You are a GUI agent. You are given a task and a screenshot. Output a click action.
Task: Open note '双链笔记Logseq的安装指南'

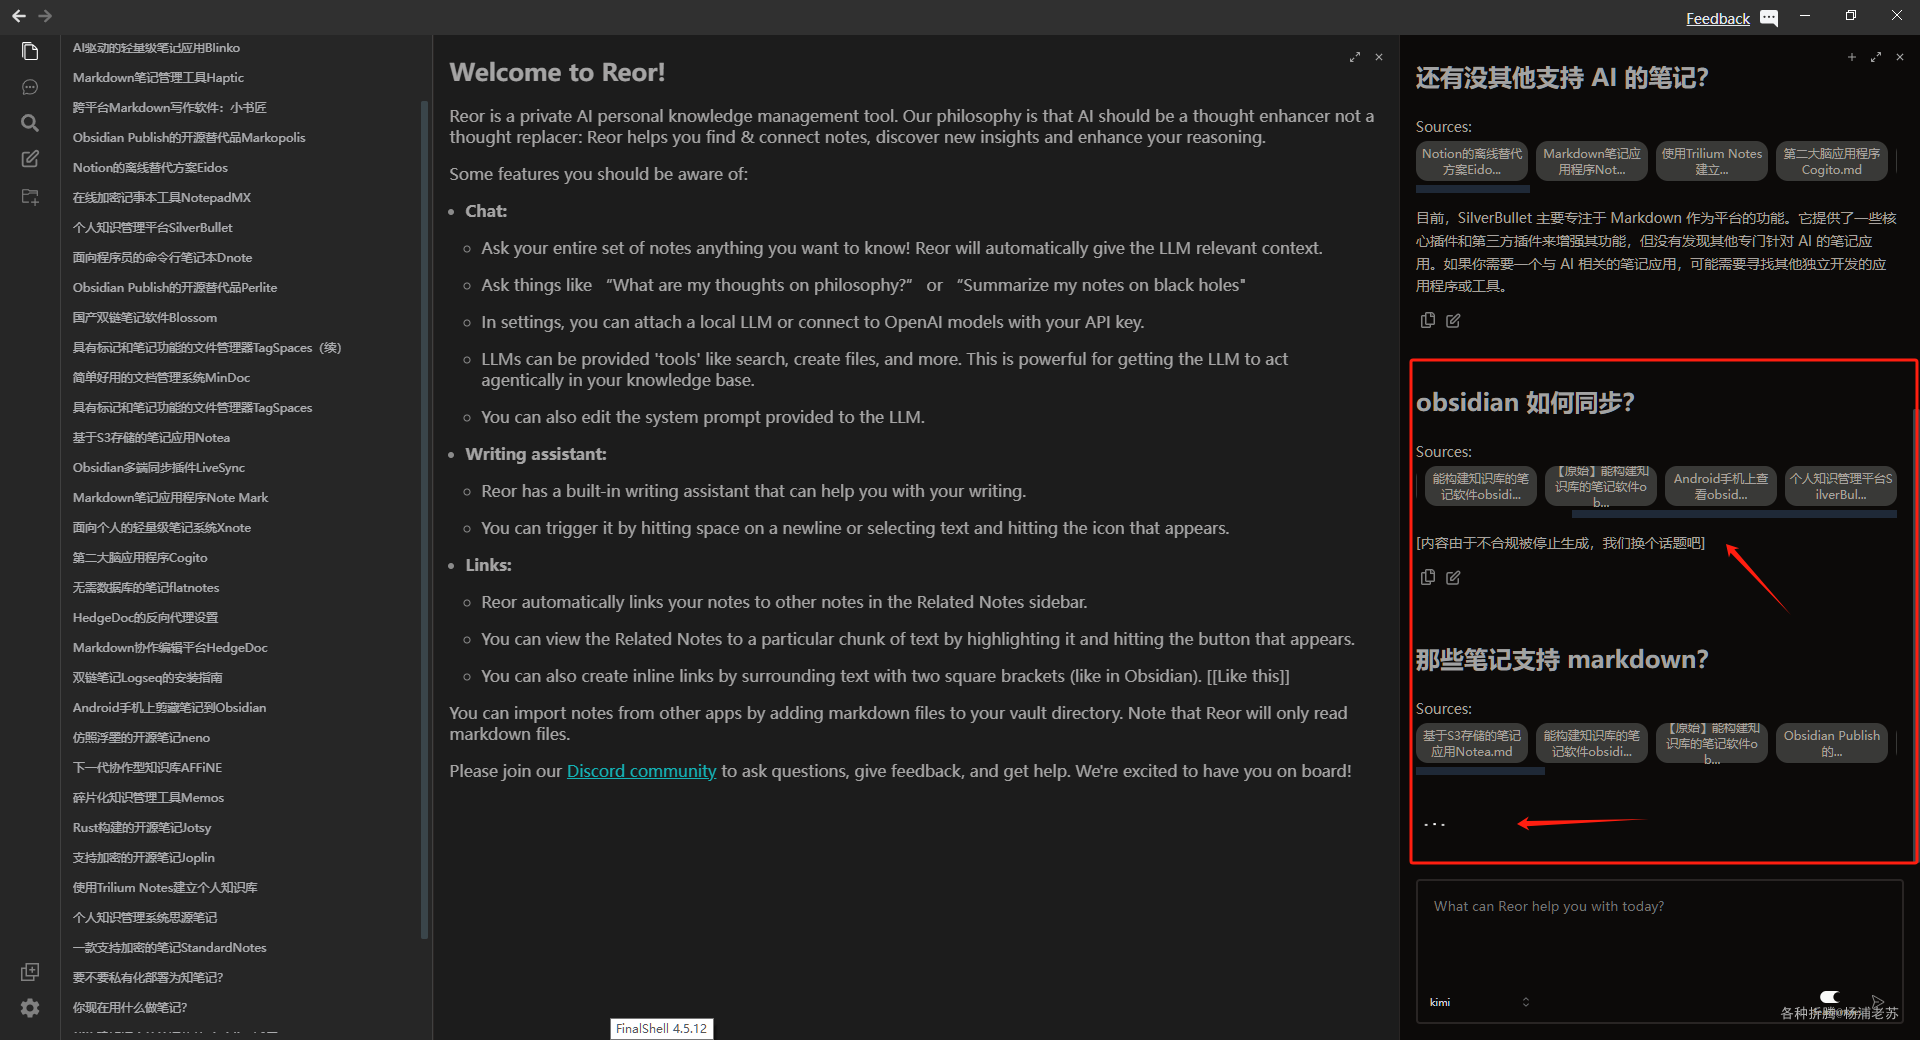coord(147,678)
